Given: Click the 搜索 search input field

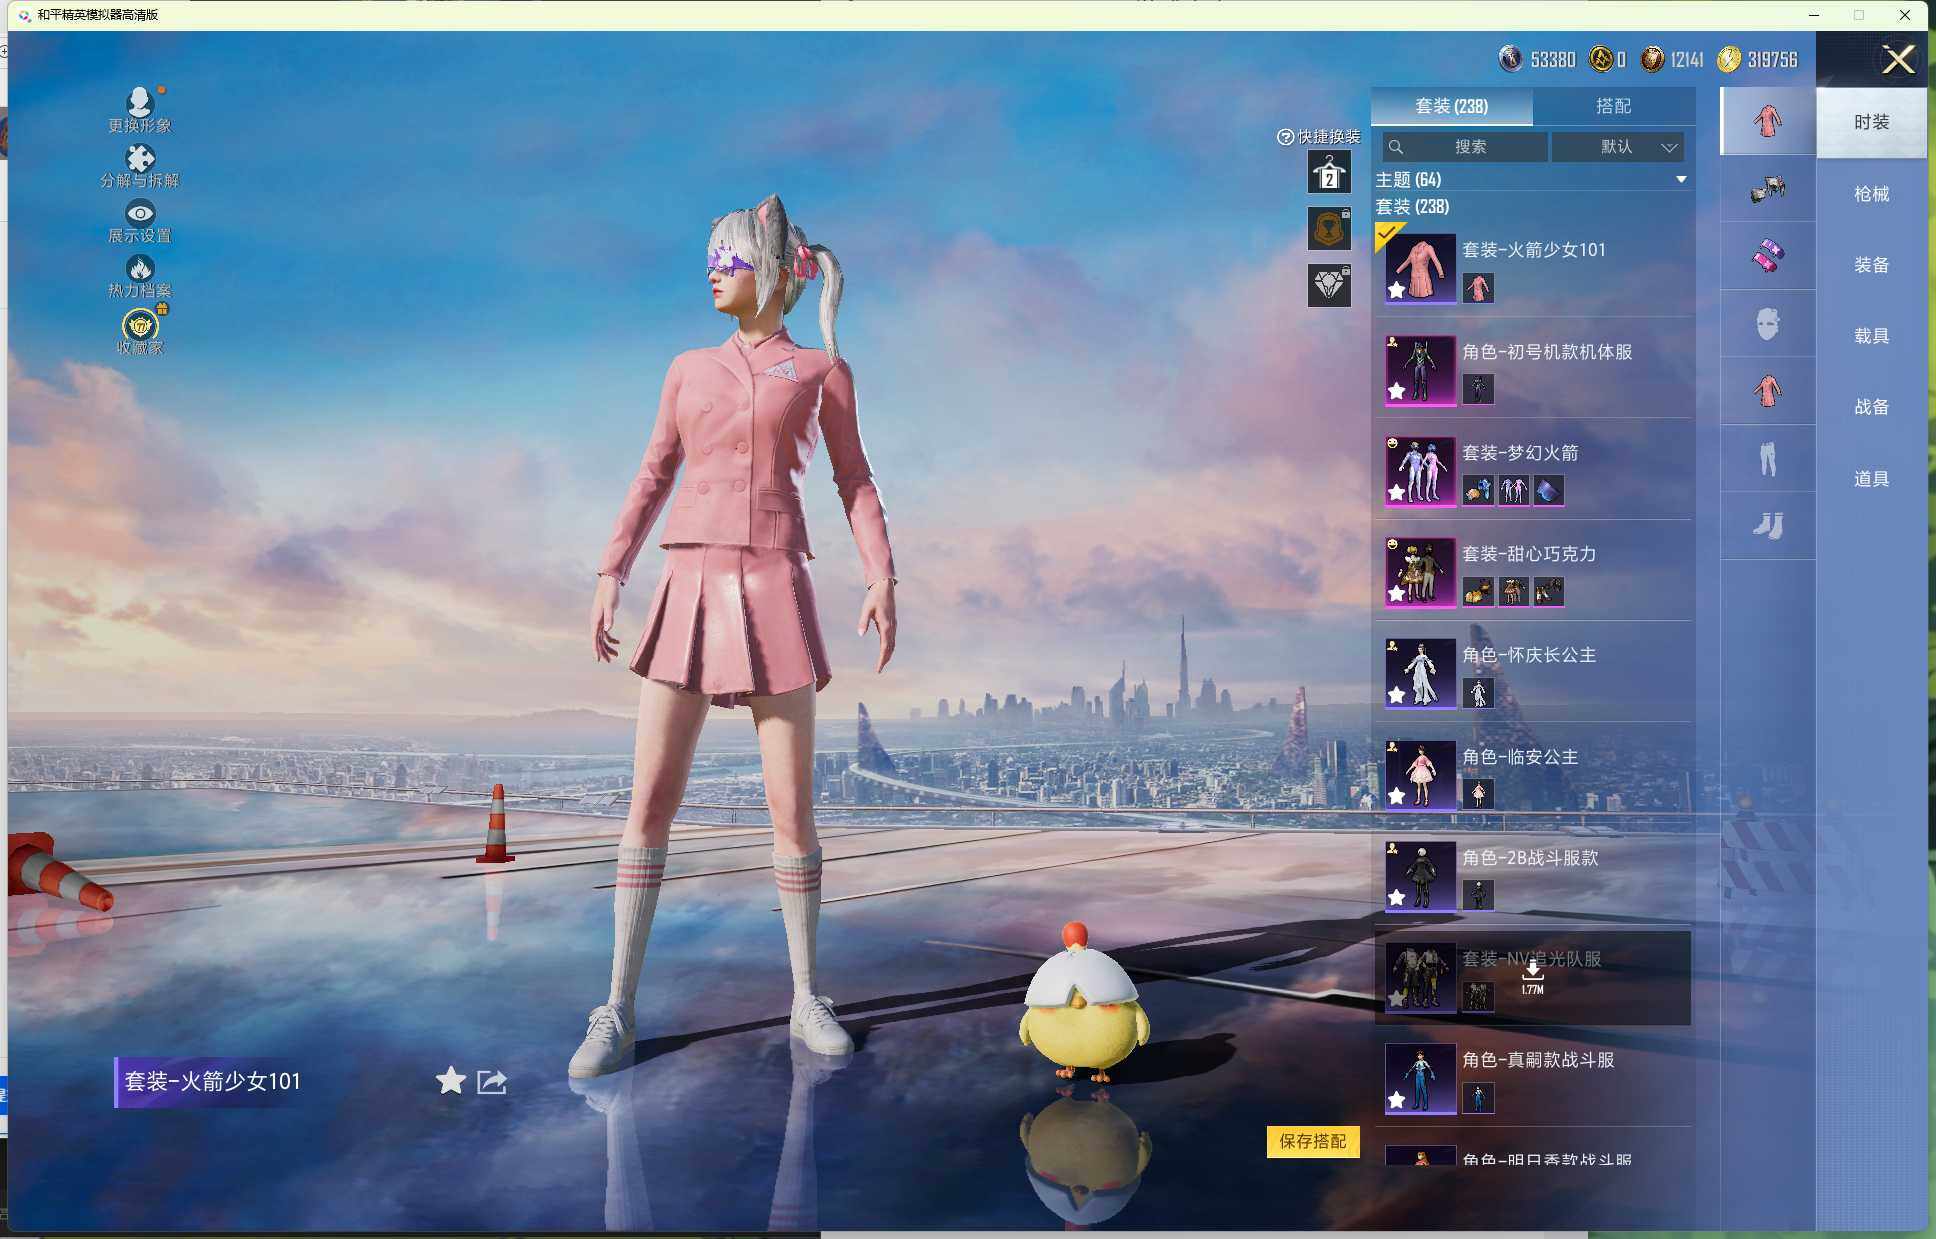Looking at the screenshot, I should pos(1468,147).
